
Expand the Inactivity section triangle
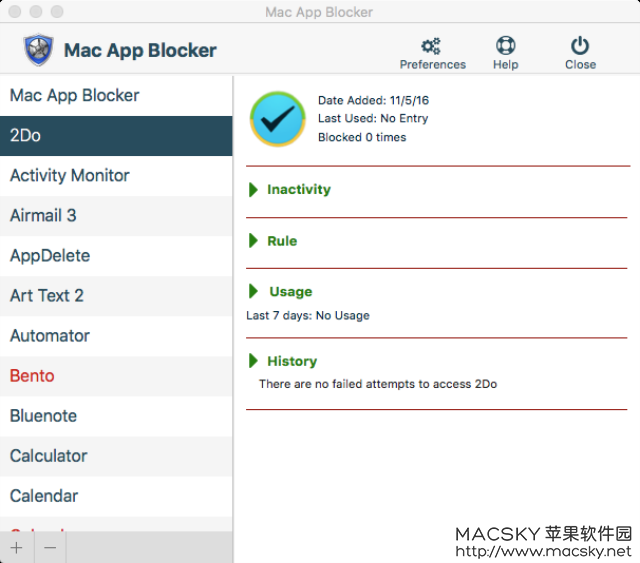pos(253,189)
